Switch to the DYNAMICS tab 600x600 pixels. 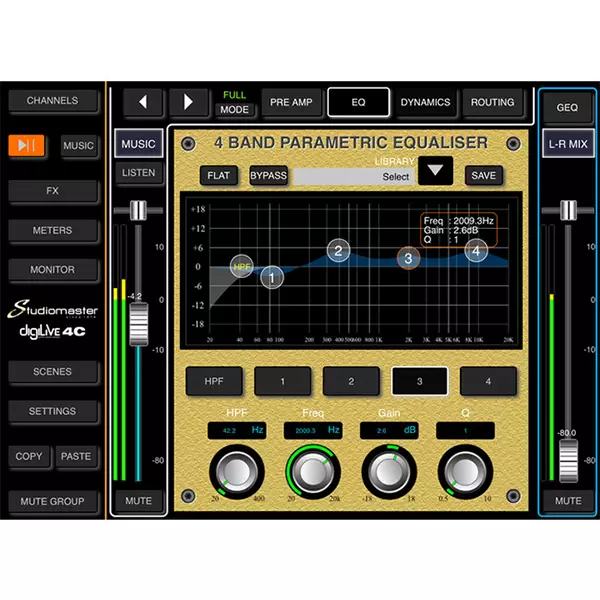[426, 102]
